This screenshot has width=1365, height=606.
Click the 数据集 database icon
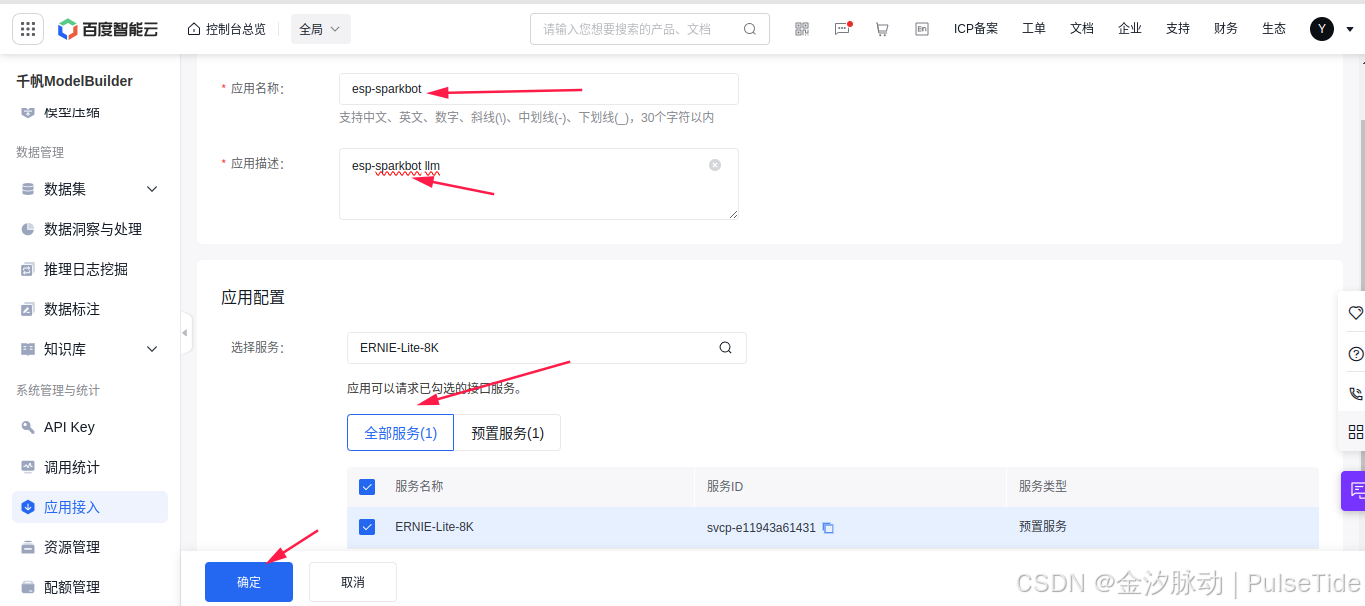[28, 189]
